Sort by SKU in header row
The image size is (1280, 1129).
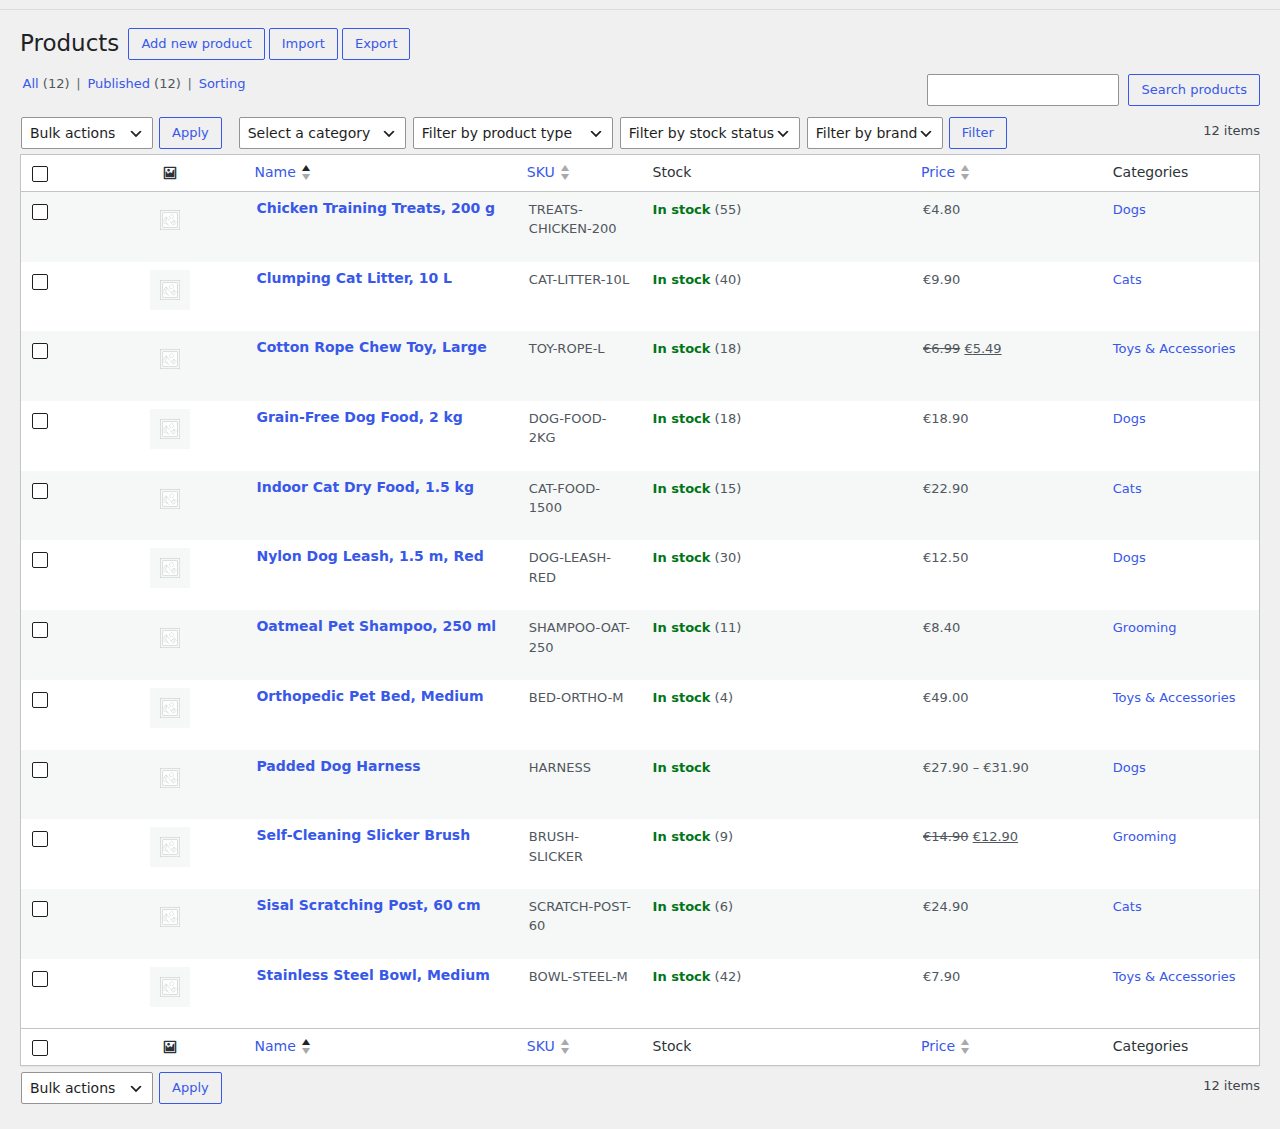pyautogui.click(x=548, y=172)
